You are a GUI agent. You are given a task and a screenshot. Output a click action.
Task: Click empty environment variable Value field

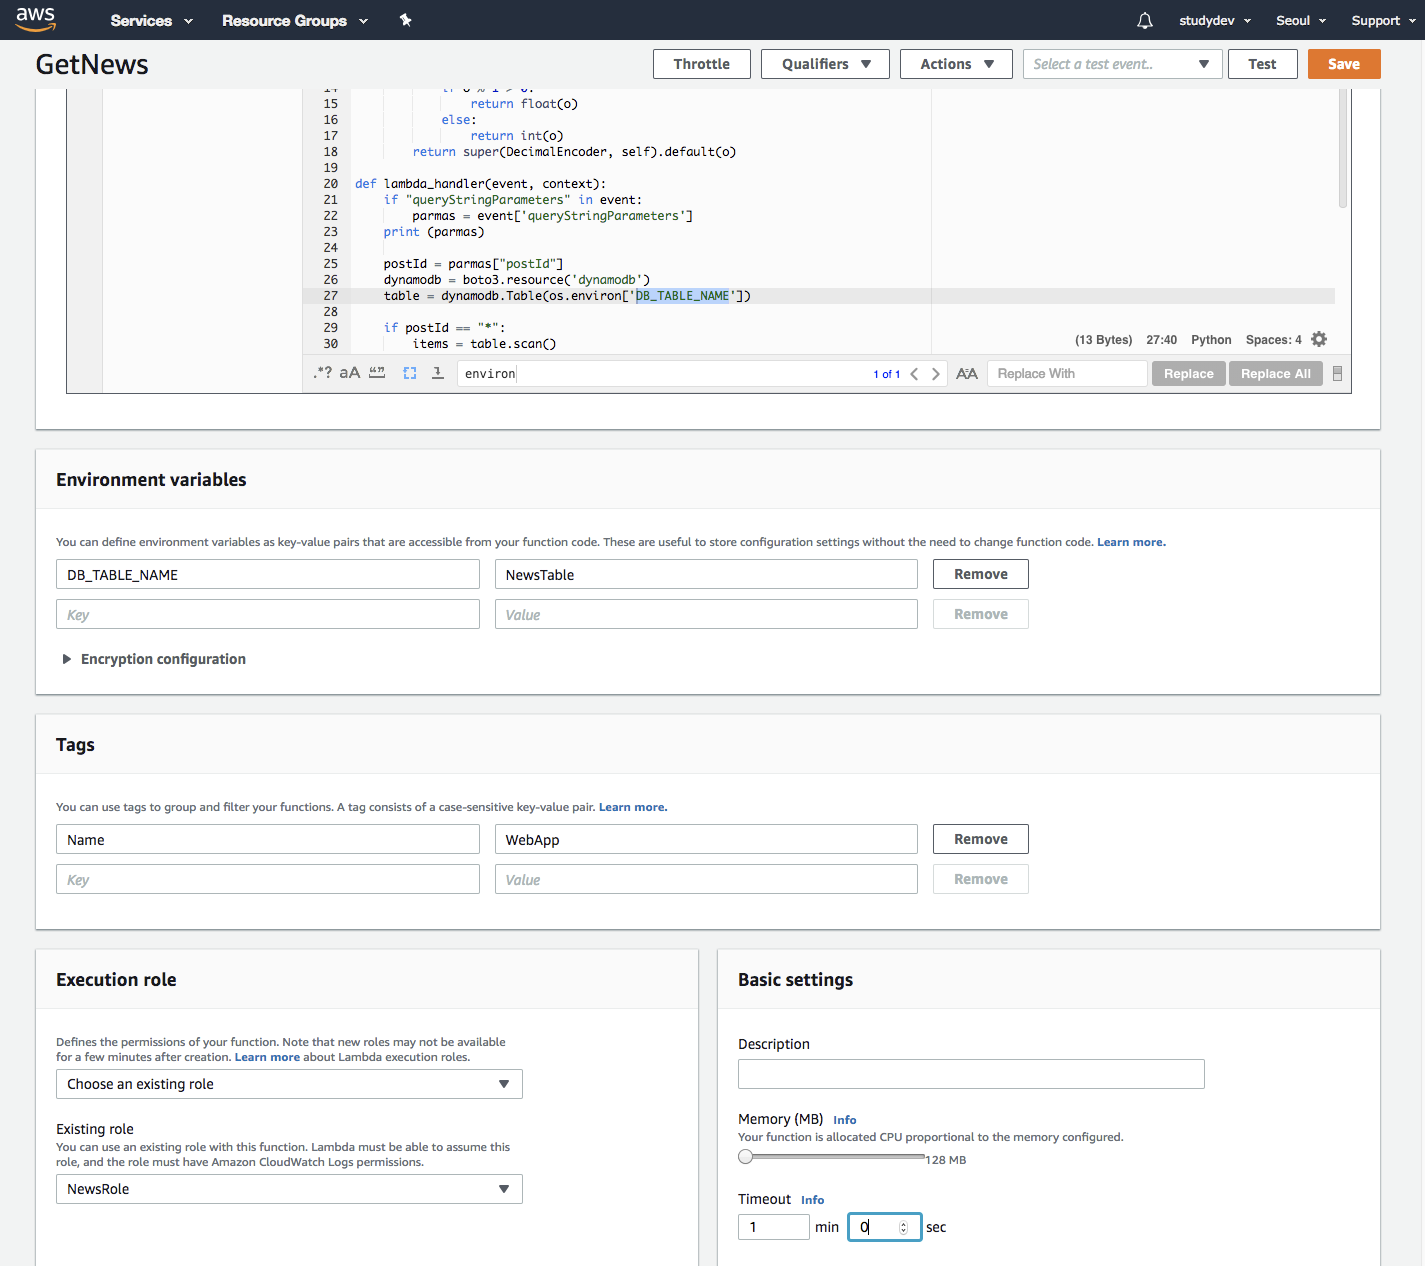706,614
